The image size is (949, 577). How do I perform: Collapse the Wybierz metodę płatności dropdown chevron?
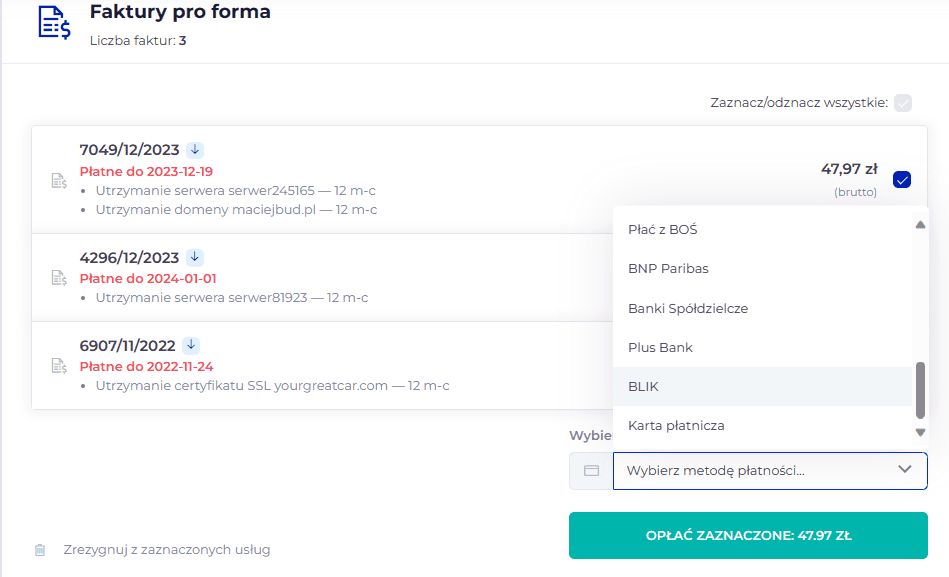pos(905,469)
